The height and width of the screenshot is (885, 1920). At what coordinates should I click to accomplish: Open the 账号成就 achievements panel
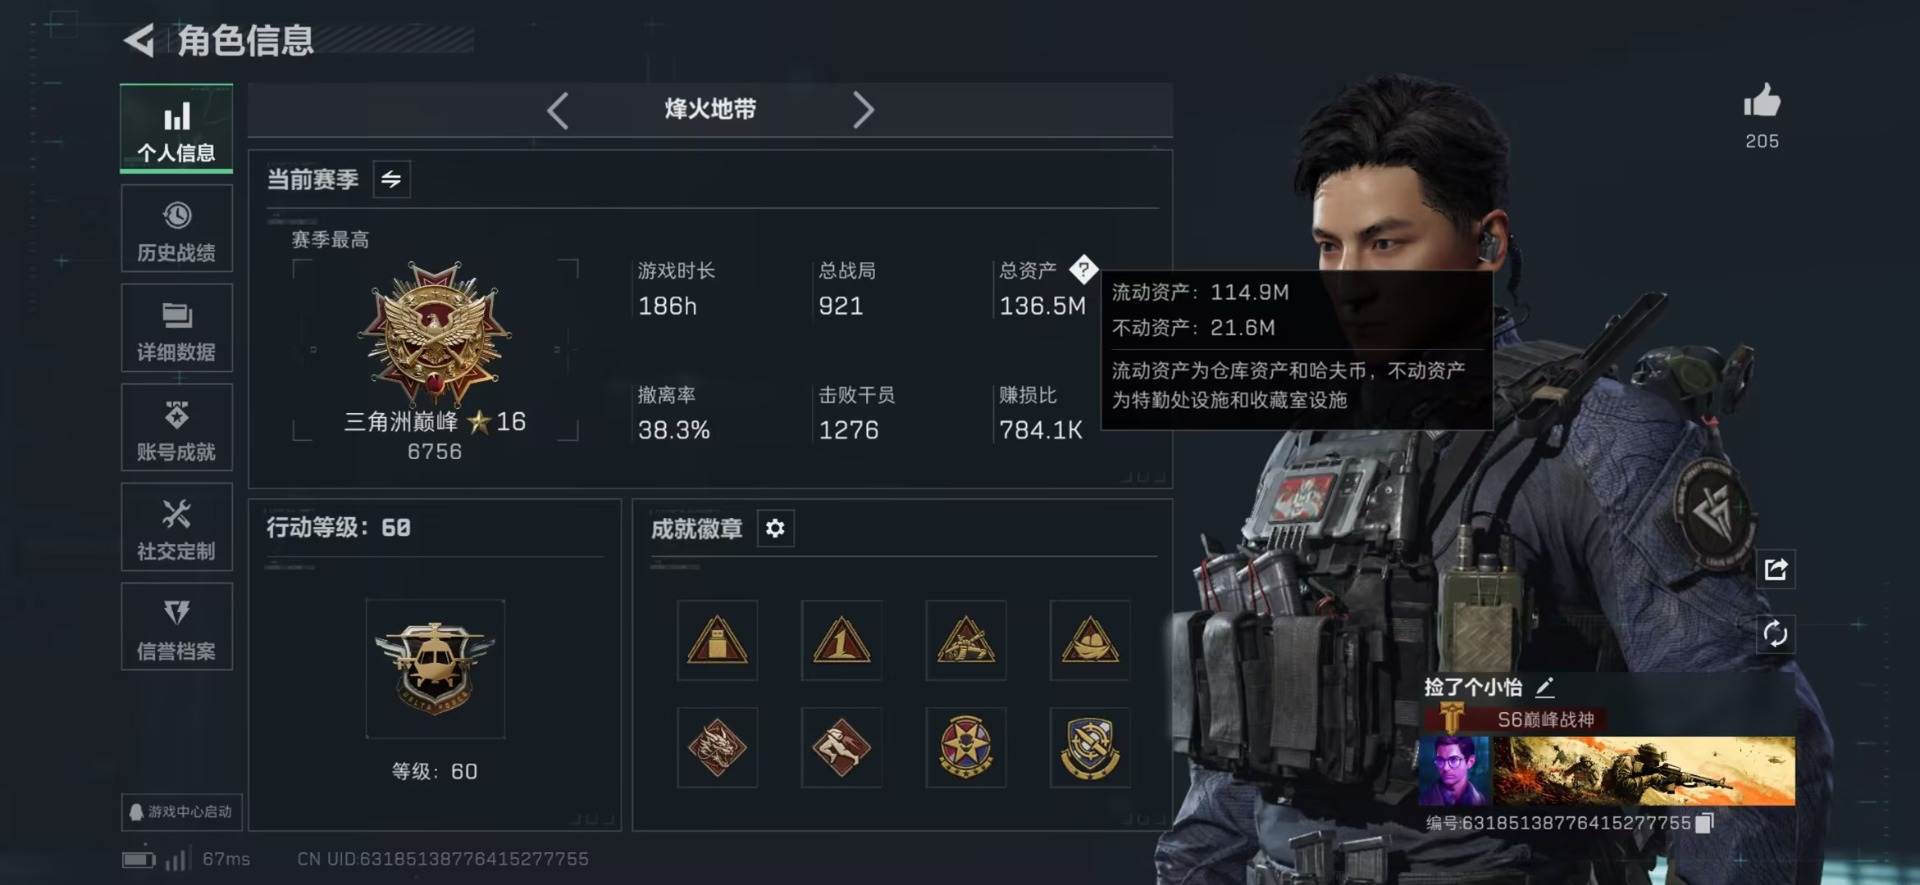pos(177,428)
